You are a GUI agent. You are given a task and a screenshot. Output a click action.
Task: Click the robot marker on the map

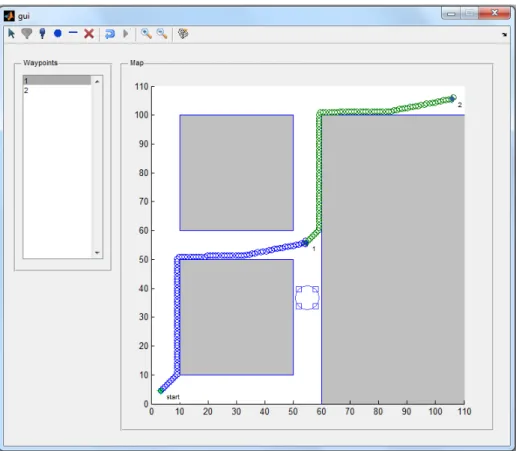pyautogui.click(x=307, y=297)
